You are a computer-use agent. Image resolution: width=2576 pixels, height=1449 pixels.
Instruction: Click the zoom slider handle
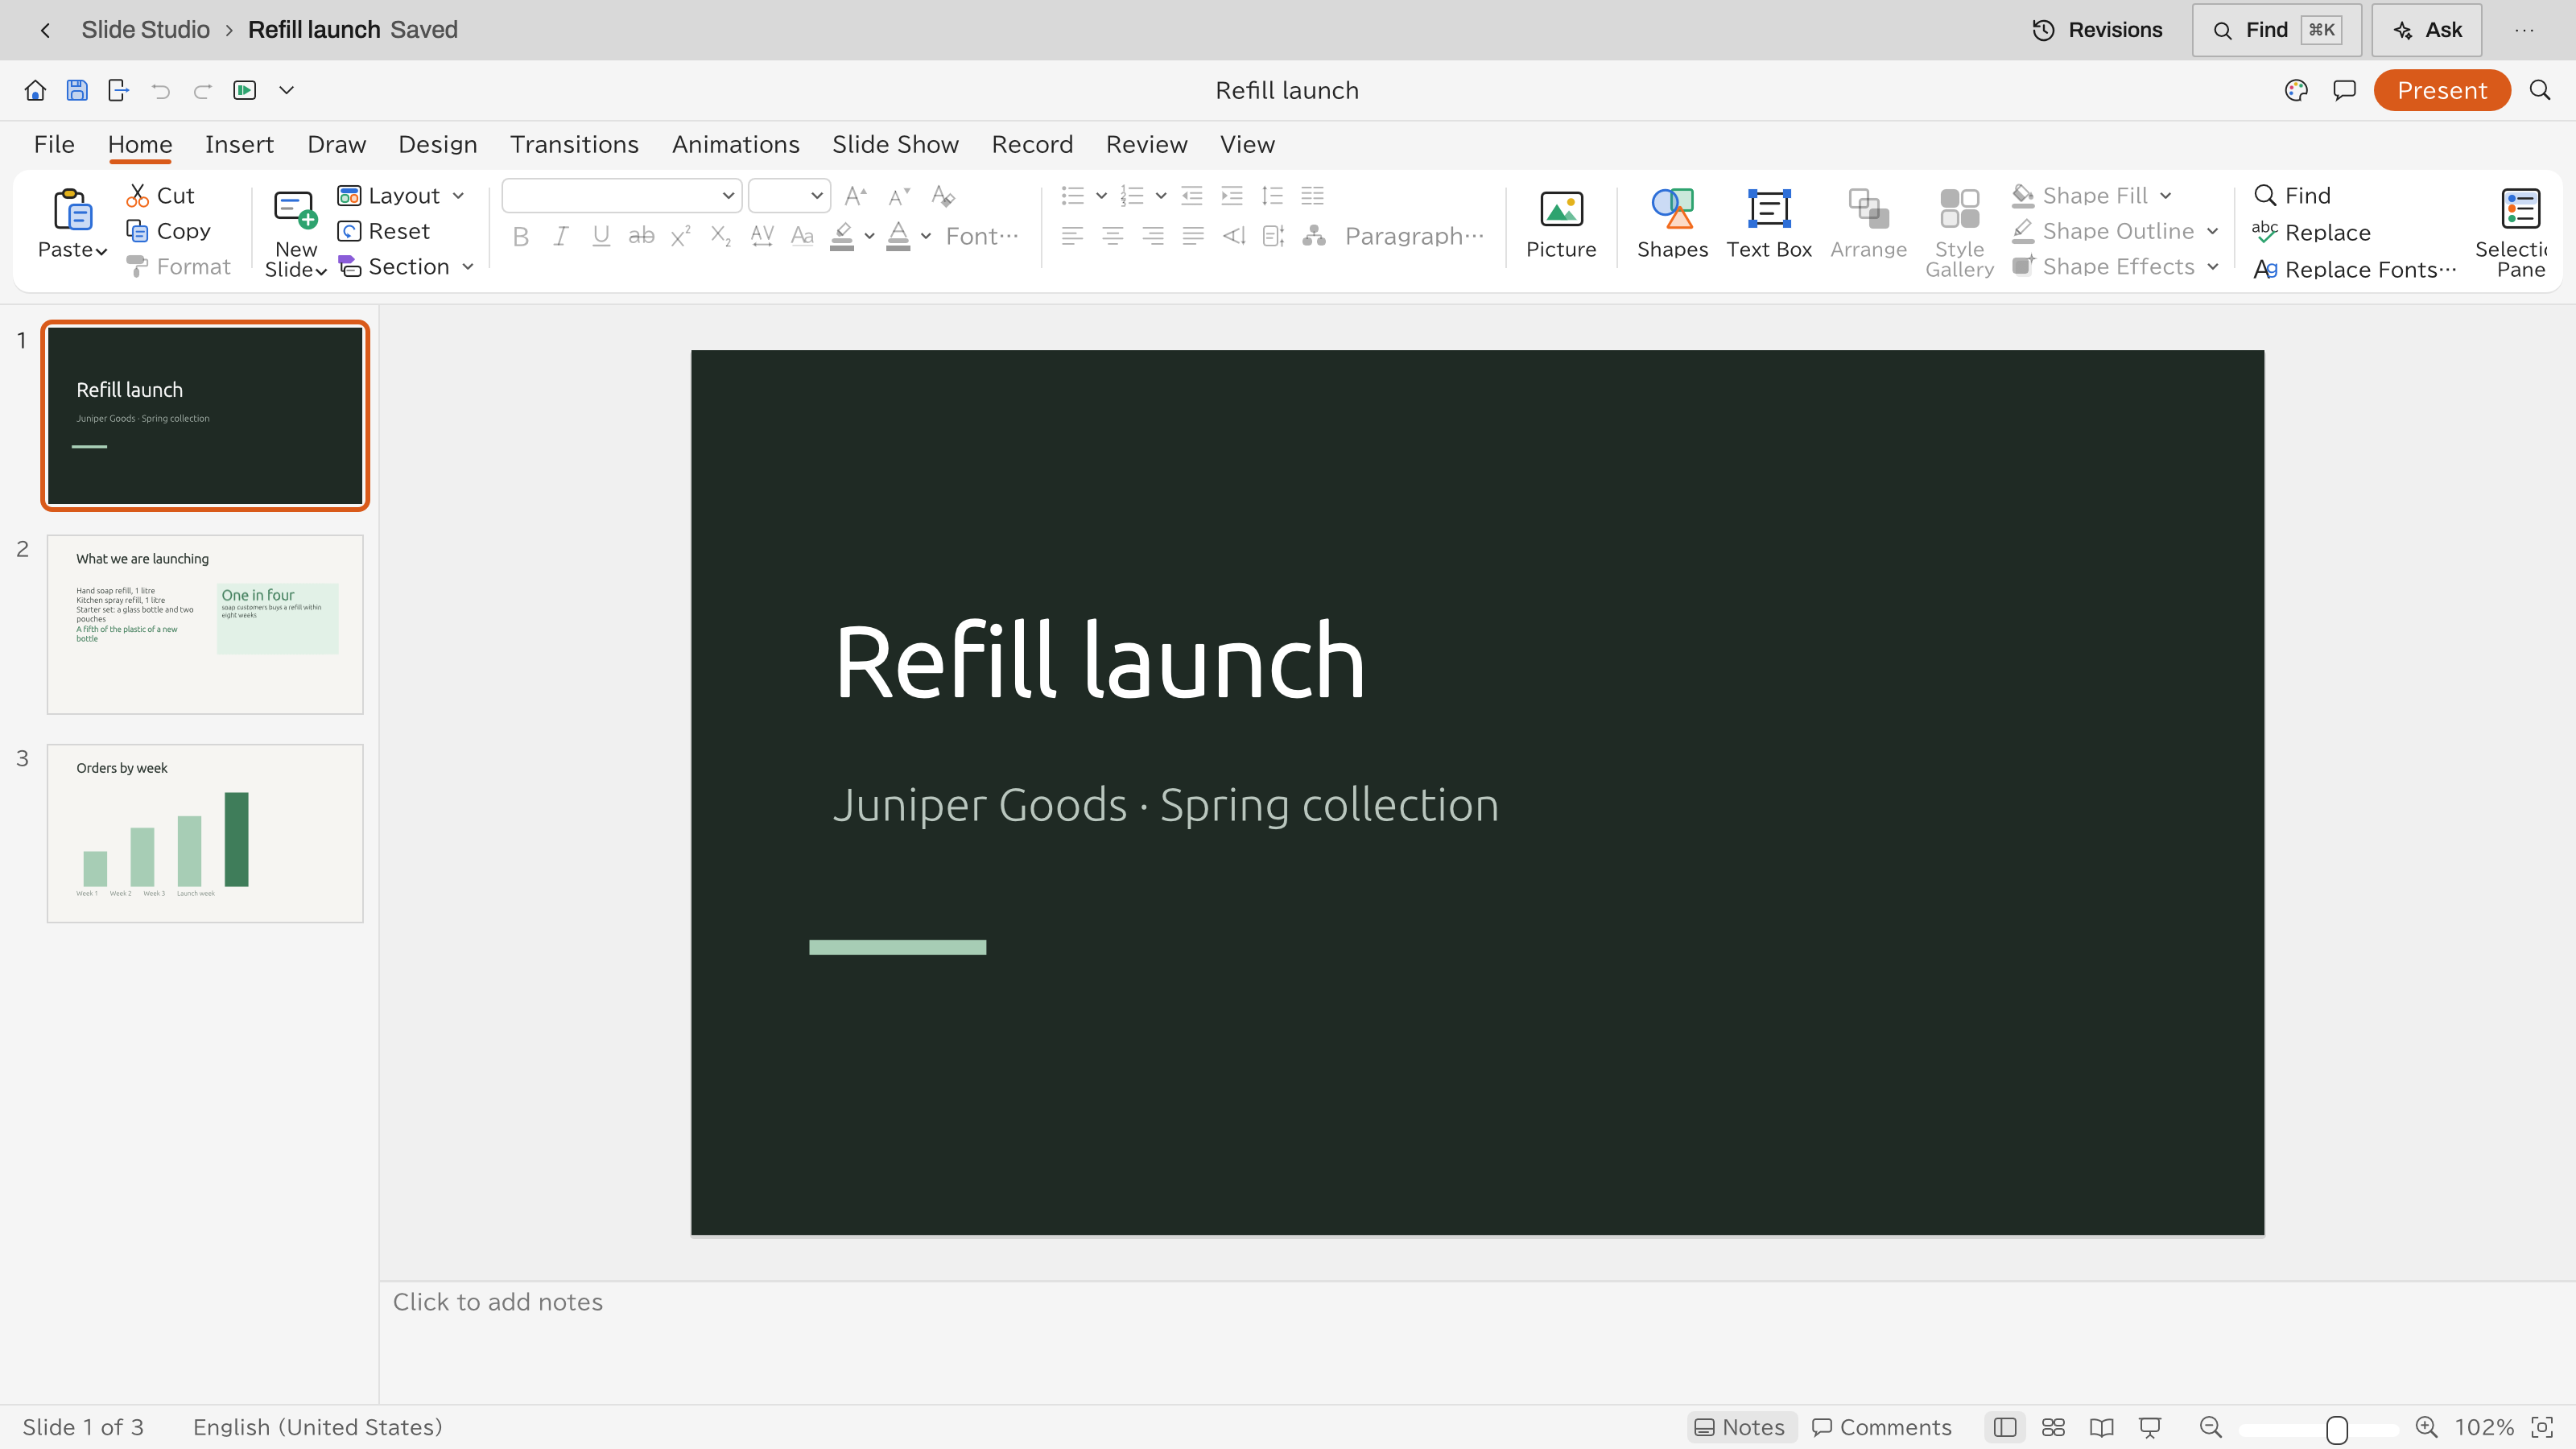2337,1429
